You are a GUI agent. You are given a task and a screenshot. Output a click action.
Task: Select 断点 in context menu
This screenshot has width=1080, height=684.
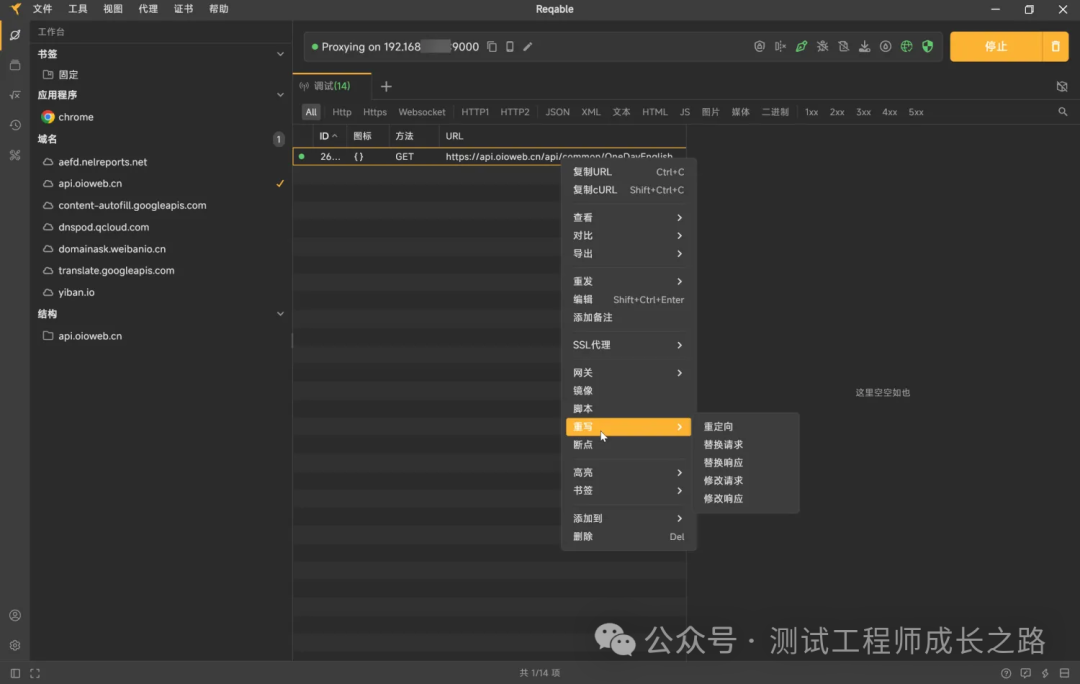(628, 445)
